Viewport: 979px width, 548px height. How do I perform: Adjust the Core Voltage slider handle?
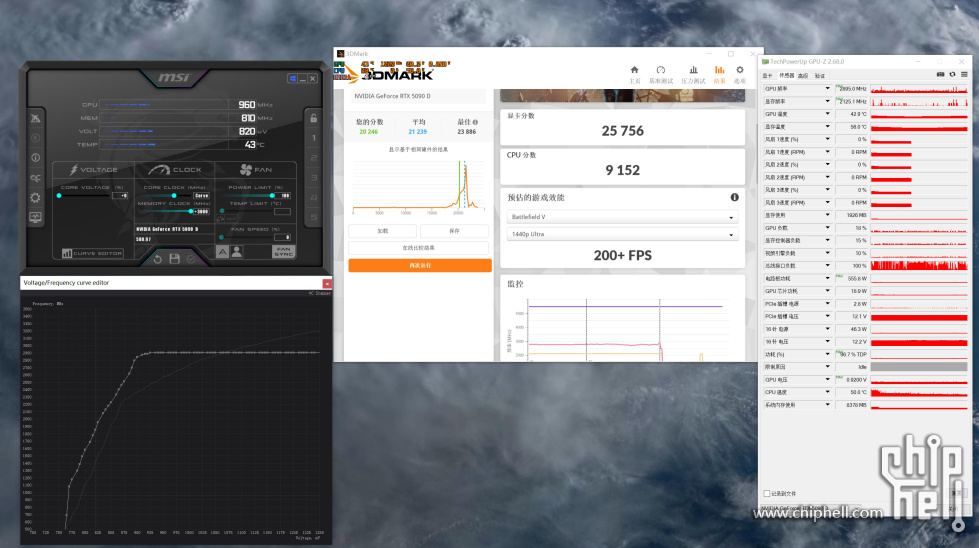[59, 195]
